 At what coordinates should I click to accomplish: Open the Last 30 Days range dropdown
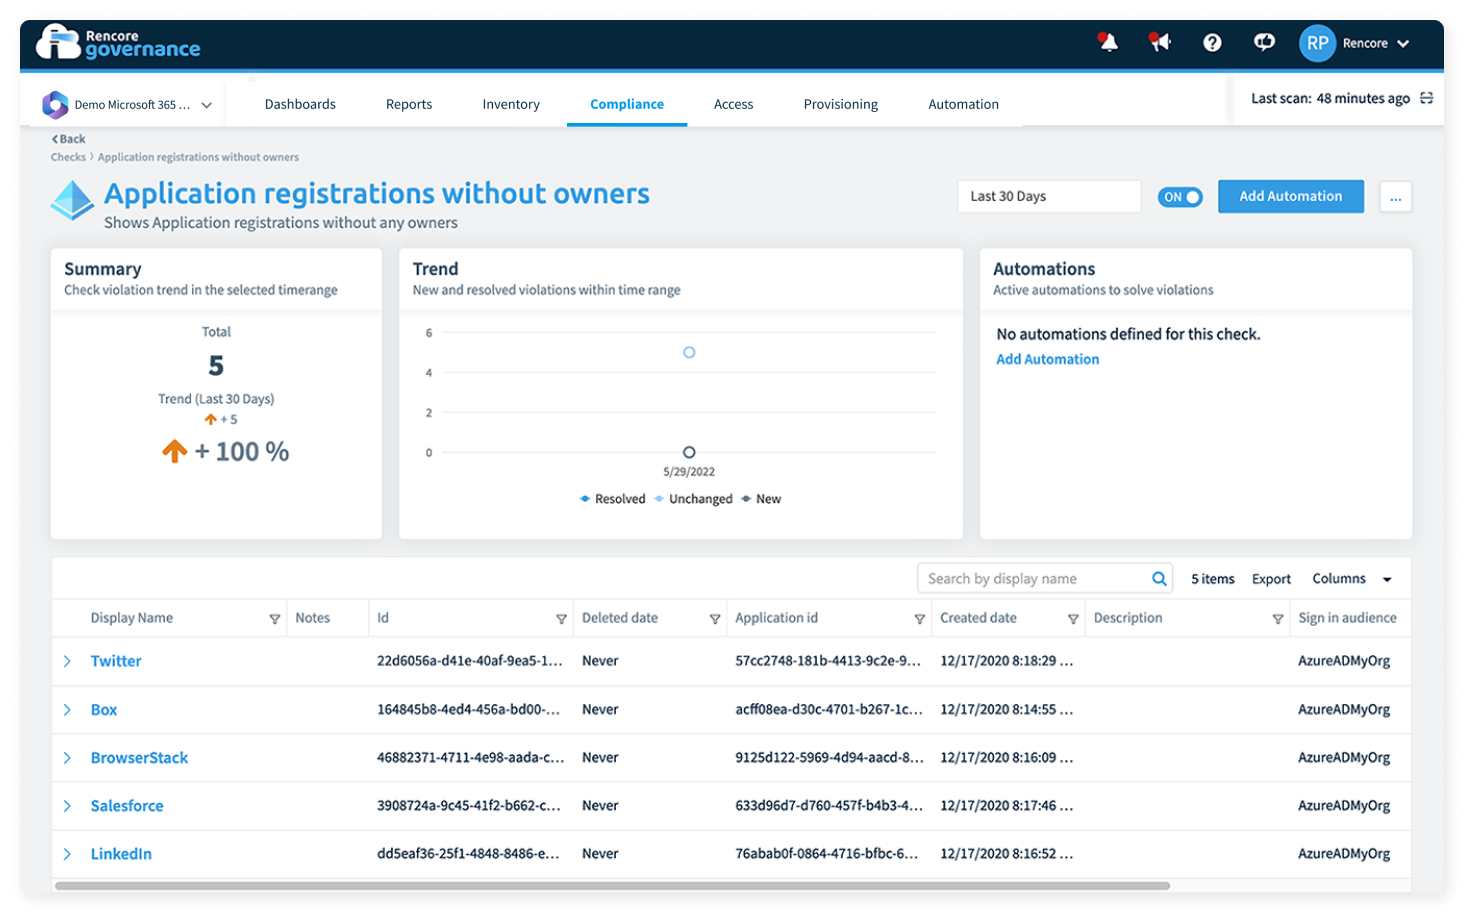1049,196
